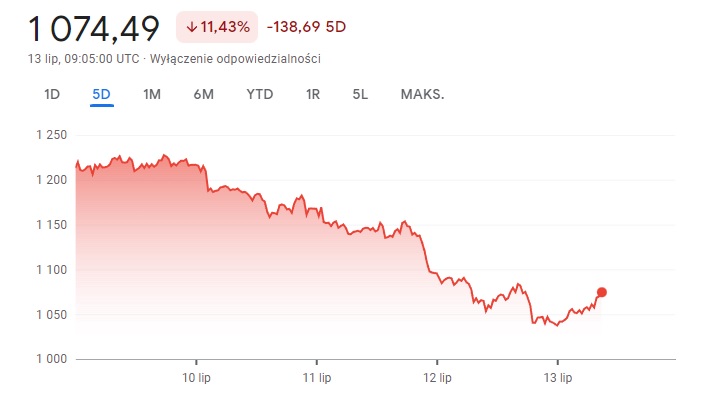Screen dimensions: 720x405
Task: Select the 5D time range tab
Action: coord(101,95)
